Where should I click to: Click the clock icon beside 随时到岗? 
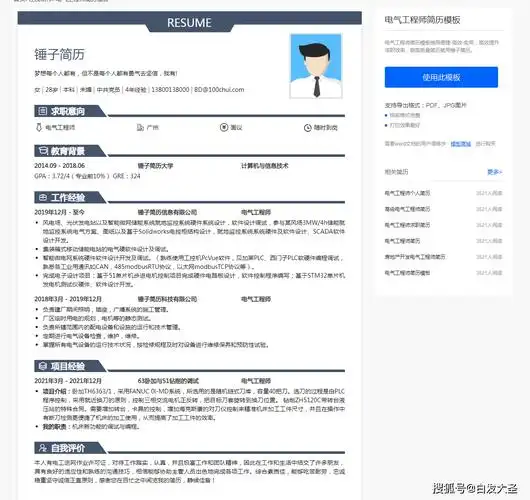pyautogui.click(x=308, y=128)
